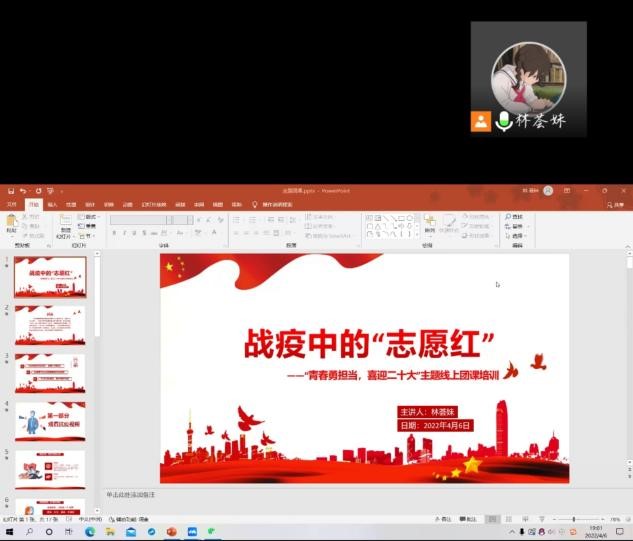
Task: Switch to the Insert ribbon tab
Action: (52, 204)
